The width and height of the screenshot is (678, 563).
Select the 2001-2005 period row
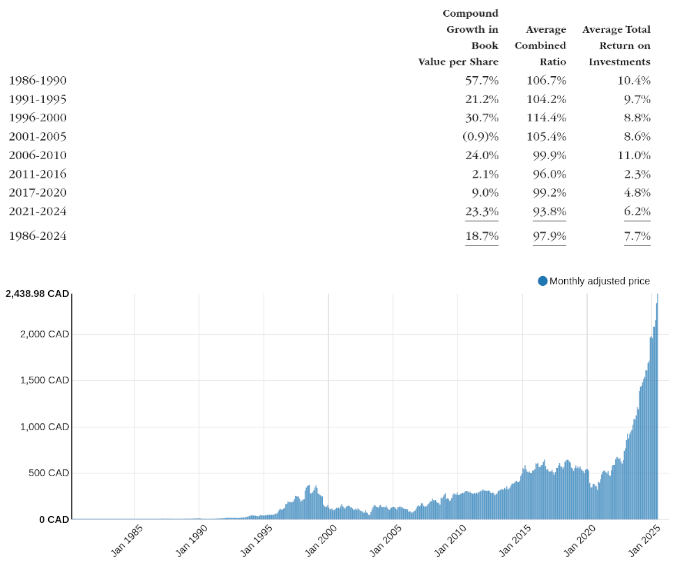pyautogui.click(x=329, y=137)
